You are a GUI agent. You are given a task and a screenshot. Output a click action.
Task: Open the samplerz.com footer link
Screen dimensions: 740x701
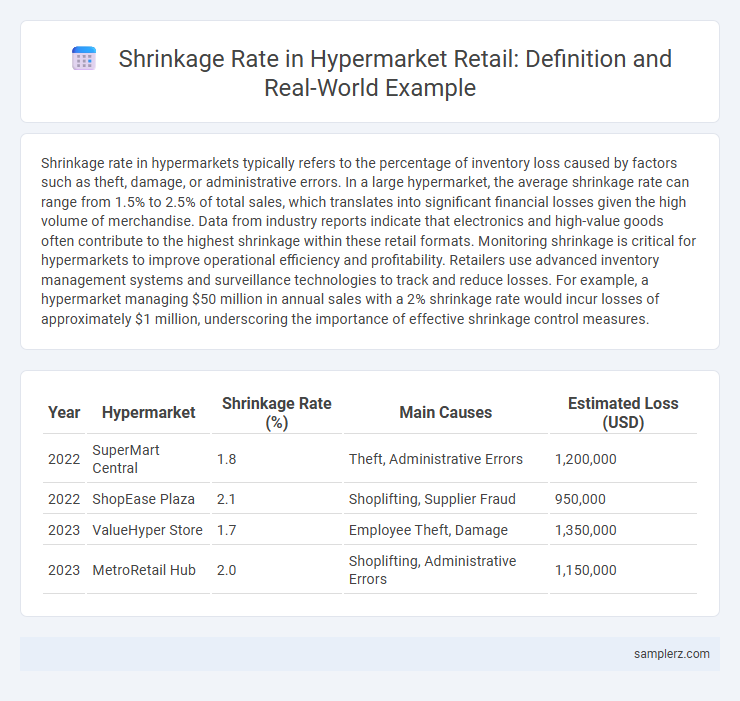(x=672, y=654)
